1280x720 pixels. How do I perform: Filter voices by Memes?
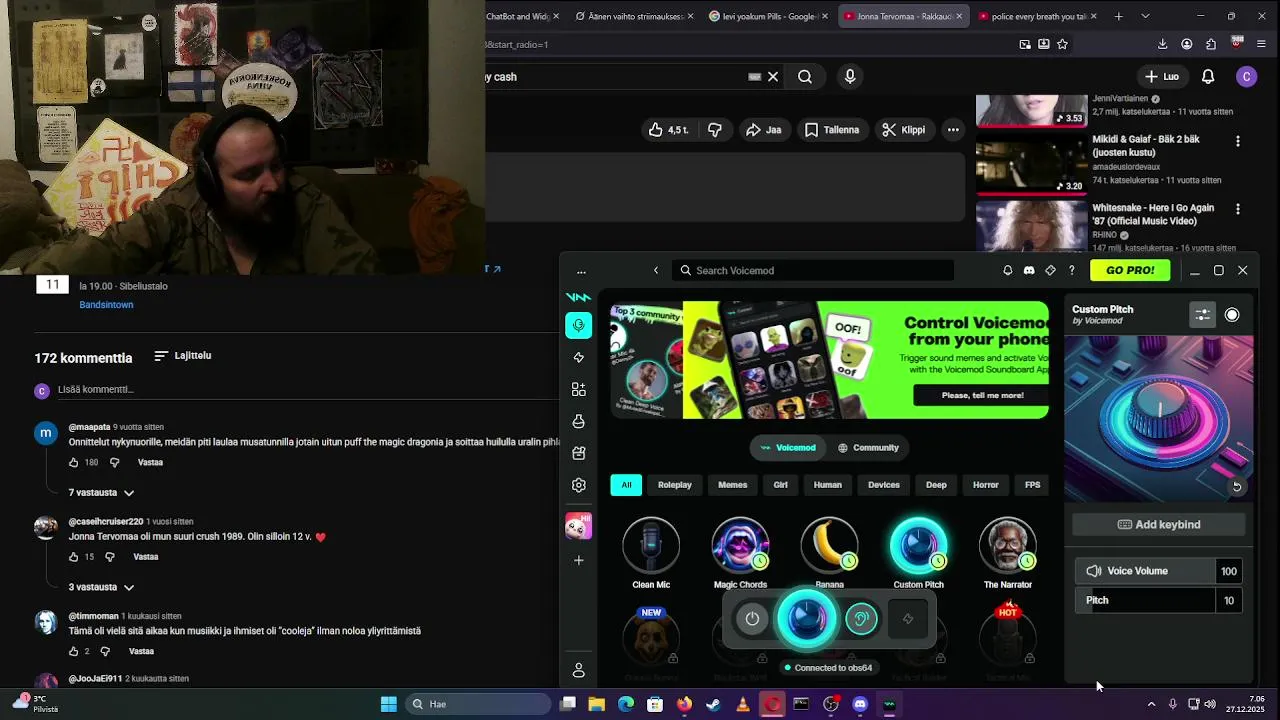[x=732, y=485]
